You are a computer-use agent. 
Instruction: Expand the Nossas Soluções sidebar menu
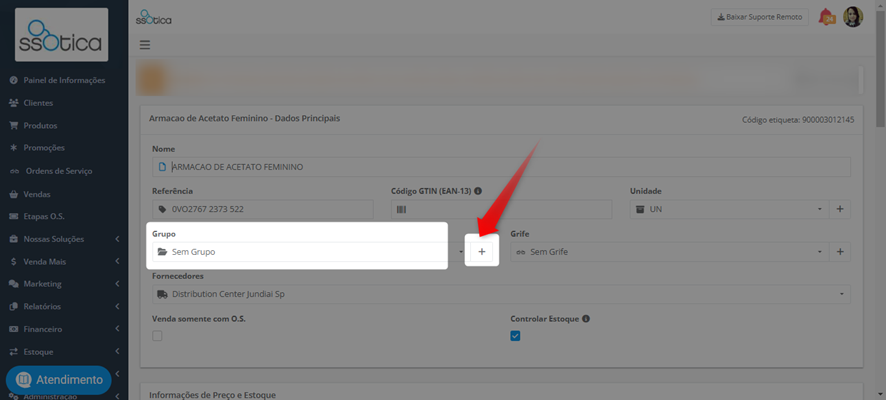click(64, 239)
